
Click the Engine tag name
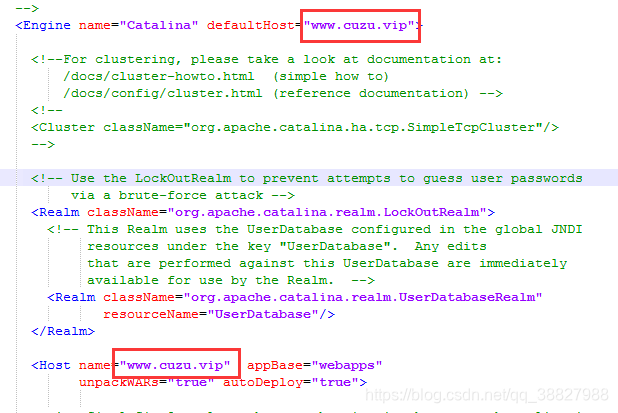(x=47, y=25)
